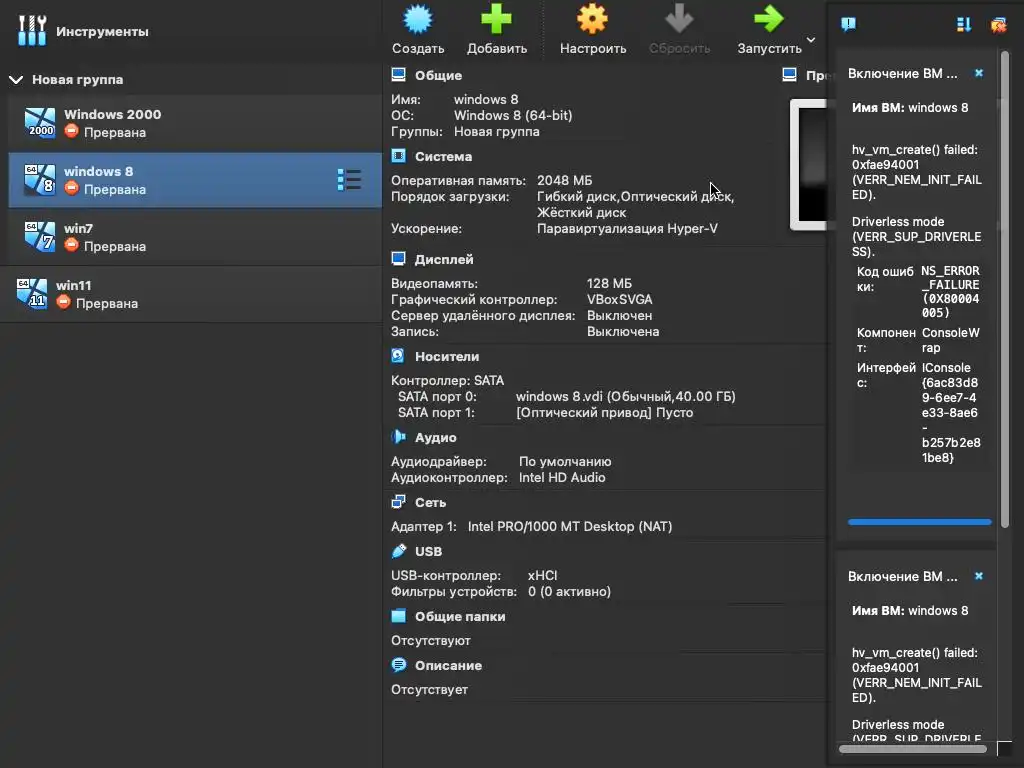Viewport: 1024px width, 768px height.
Task: Close the first Включение ВМ notification
Action: pos(978,73)
